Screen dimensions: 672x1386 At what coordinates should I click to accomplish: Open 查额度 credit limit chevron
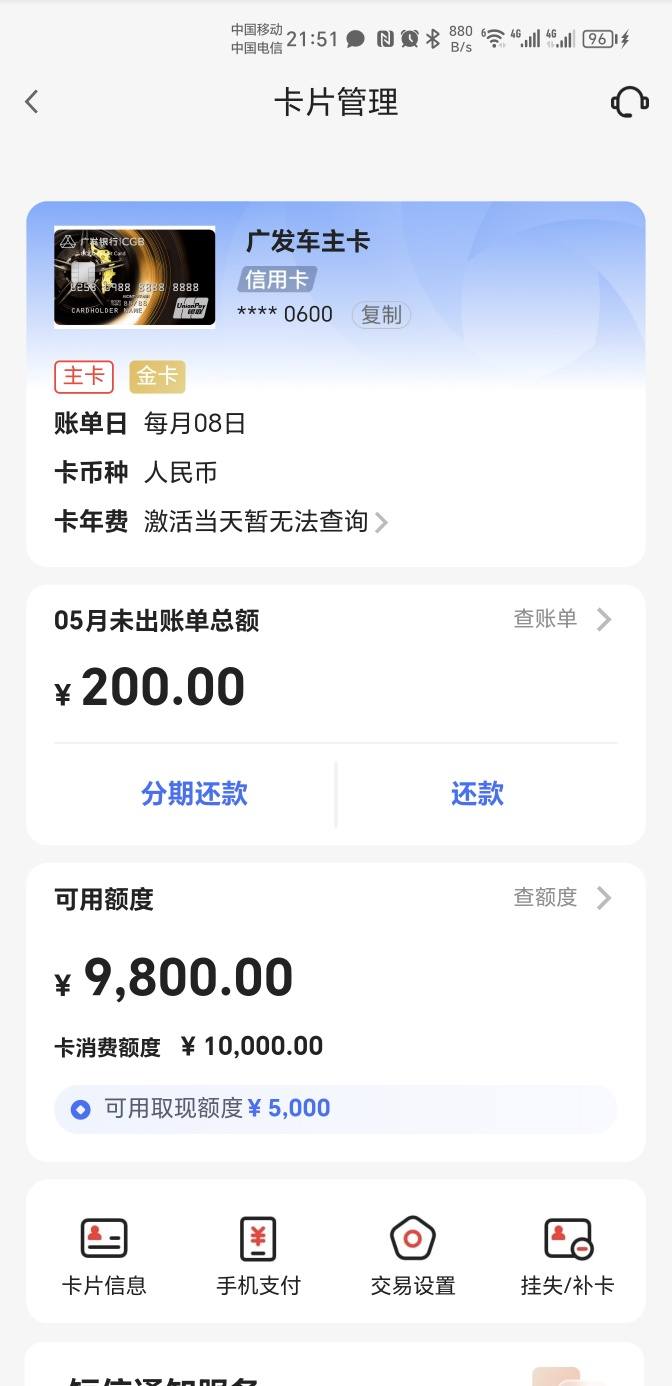point(604,898)
